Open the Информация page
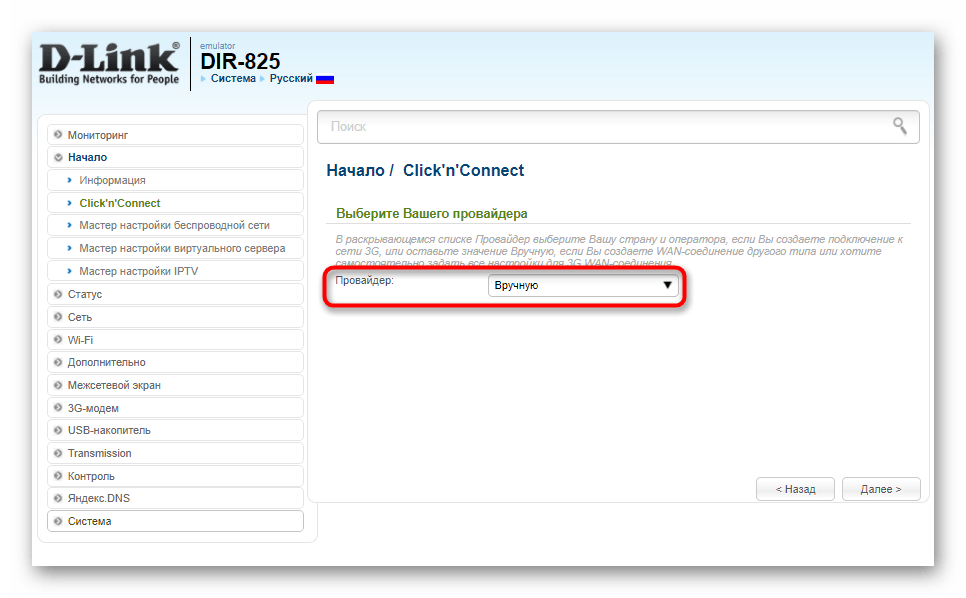The height and width of the screenshot is (598, 966). [x=112, y=180]
